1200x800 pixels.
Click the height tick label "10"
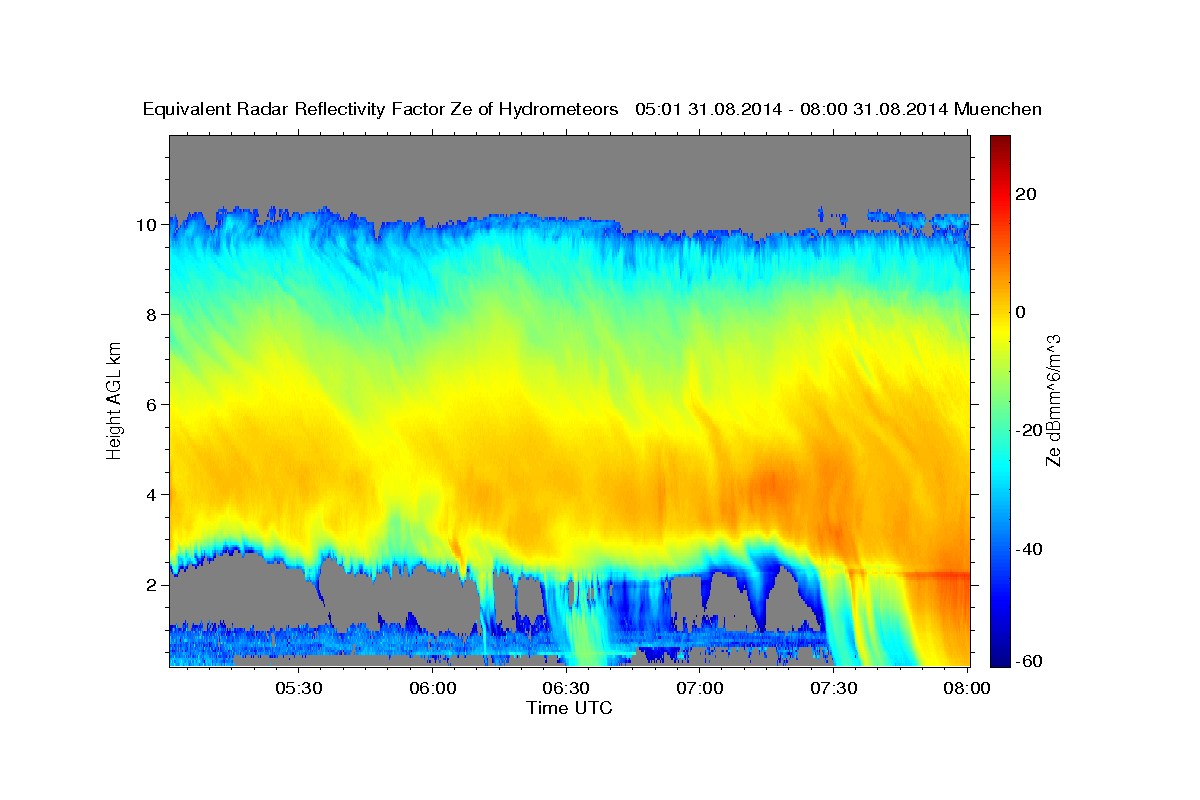pyautogui.click(x=149, y=224)
